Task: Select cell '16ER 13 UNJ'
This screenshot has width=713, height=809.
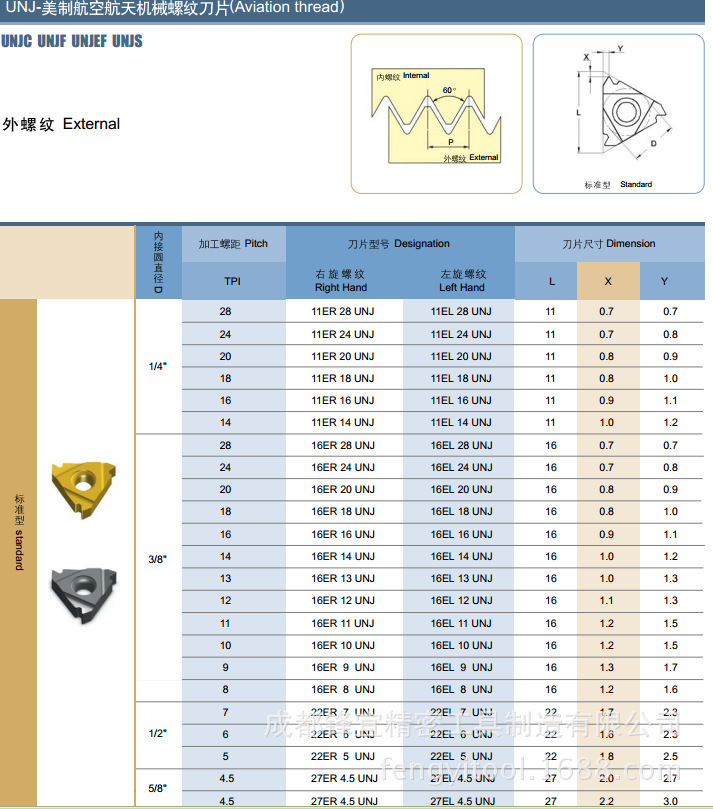Action: (x=343, y=579)
